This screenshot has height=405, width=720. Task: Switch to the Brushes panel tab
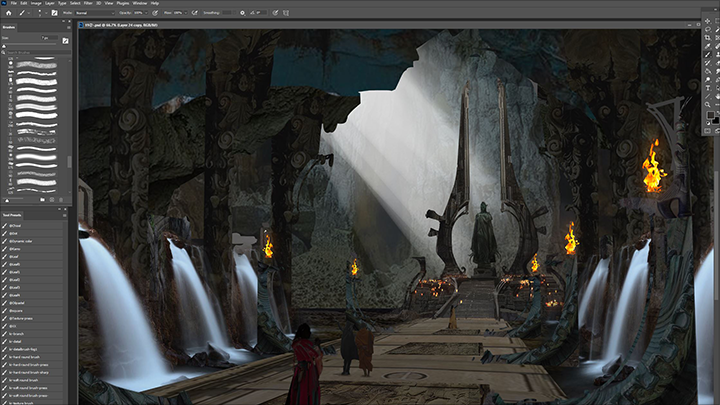click(9, 28)
